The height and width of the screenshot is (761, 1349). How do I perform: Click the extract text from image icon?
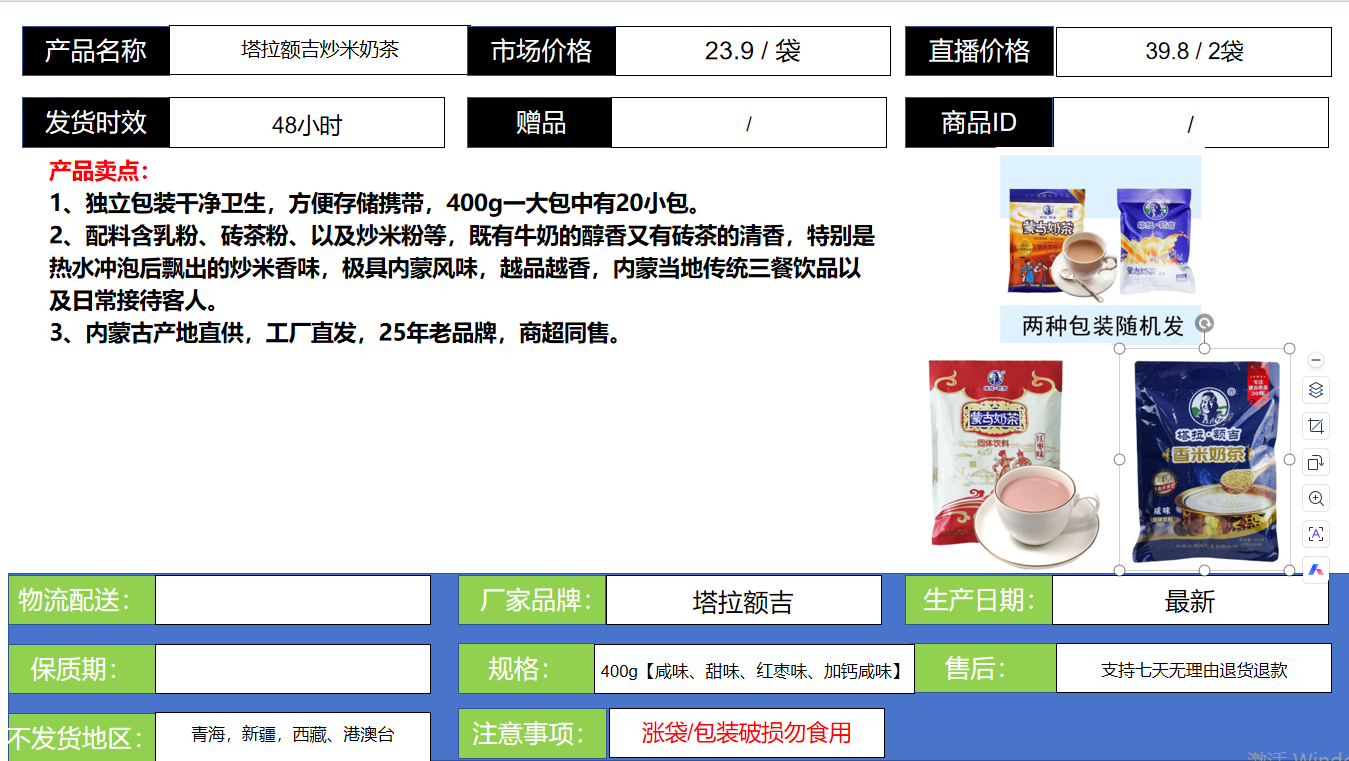[1316, 534]
